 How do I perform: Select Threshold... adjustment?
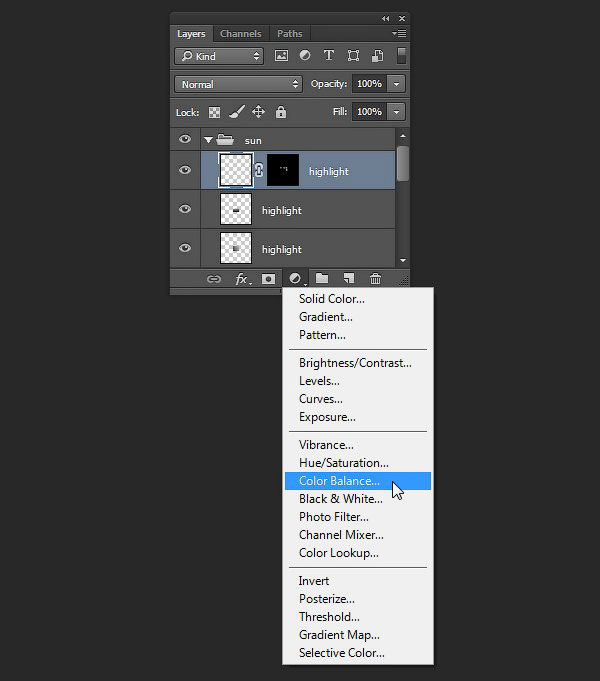click(358, 617)
